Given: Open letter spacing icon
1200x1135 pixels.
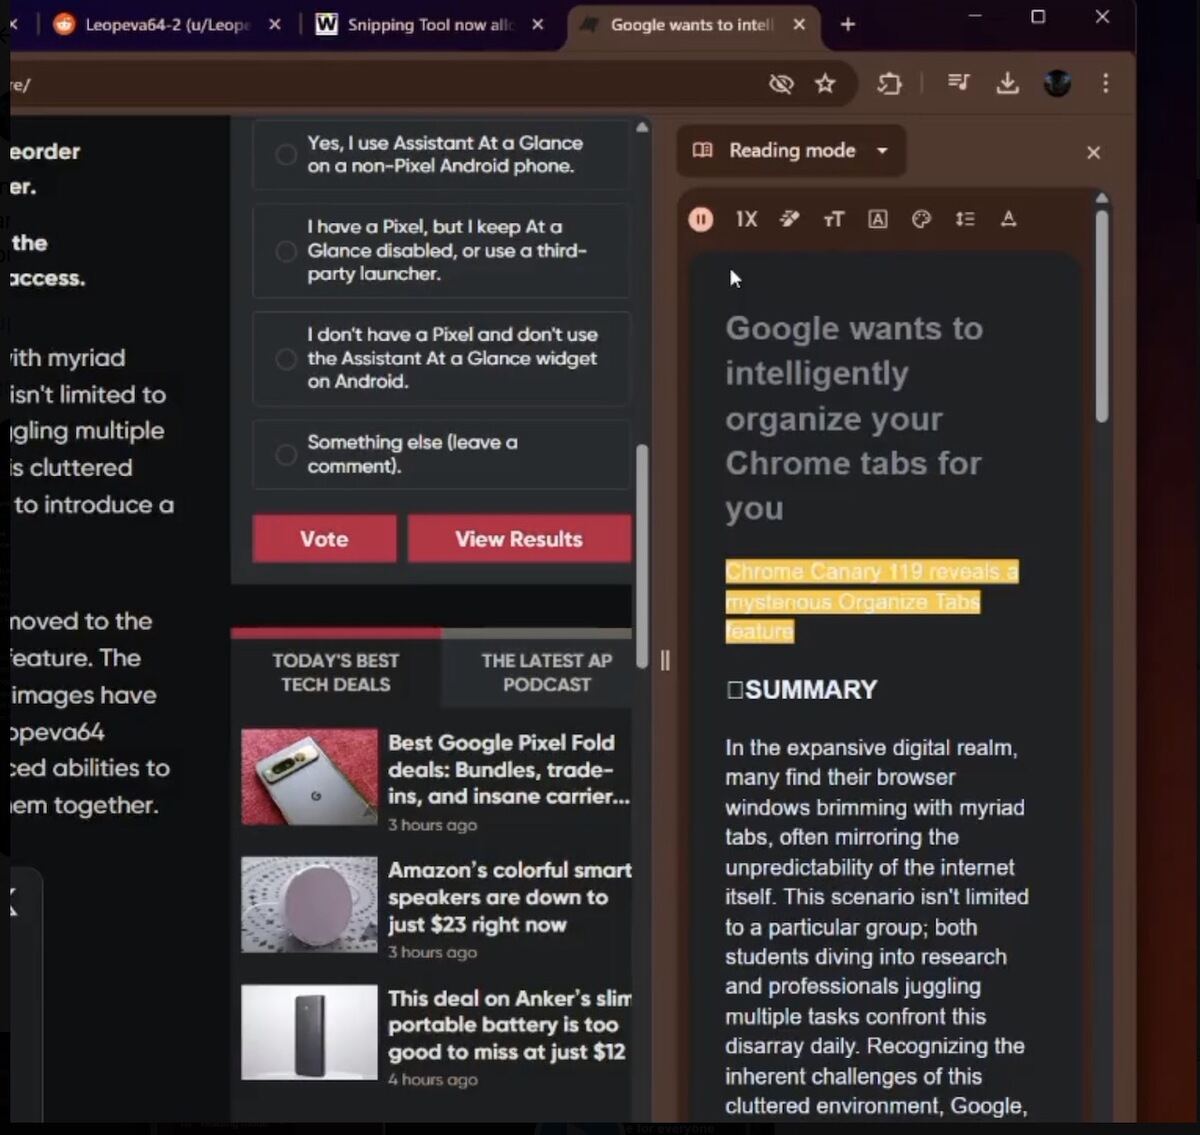Looking at the screenshot, I should [1009, 219].
